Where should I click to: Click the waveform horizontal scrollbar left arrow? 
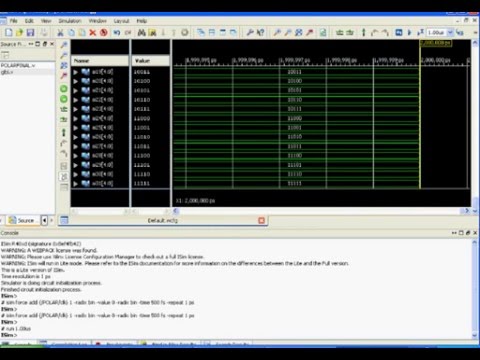coord(176,211)
